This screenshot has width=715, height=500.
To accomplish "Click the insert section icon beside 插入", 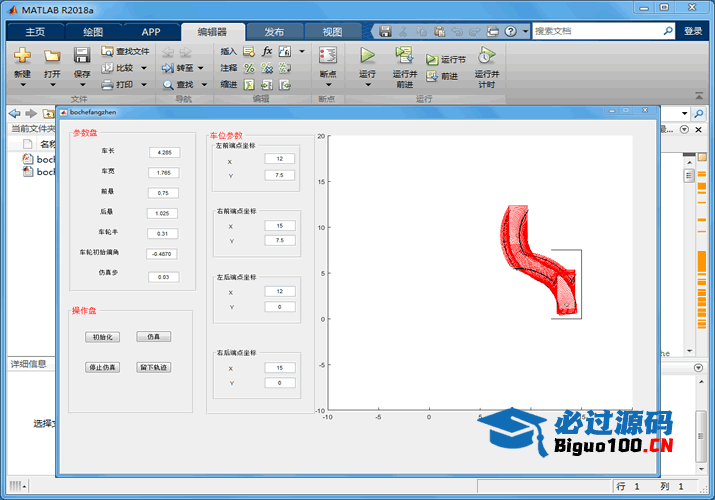I will click(x=249, y=51).
